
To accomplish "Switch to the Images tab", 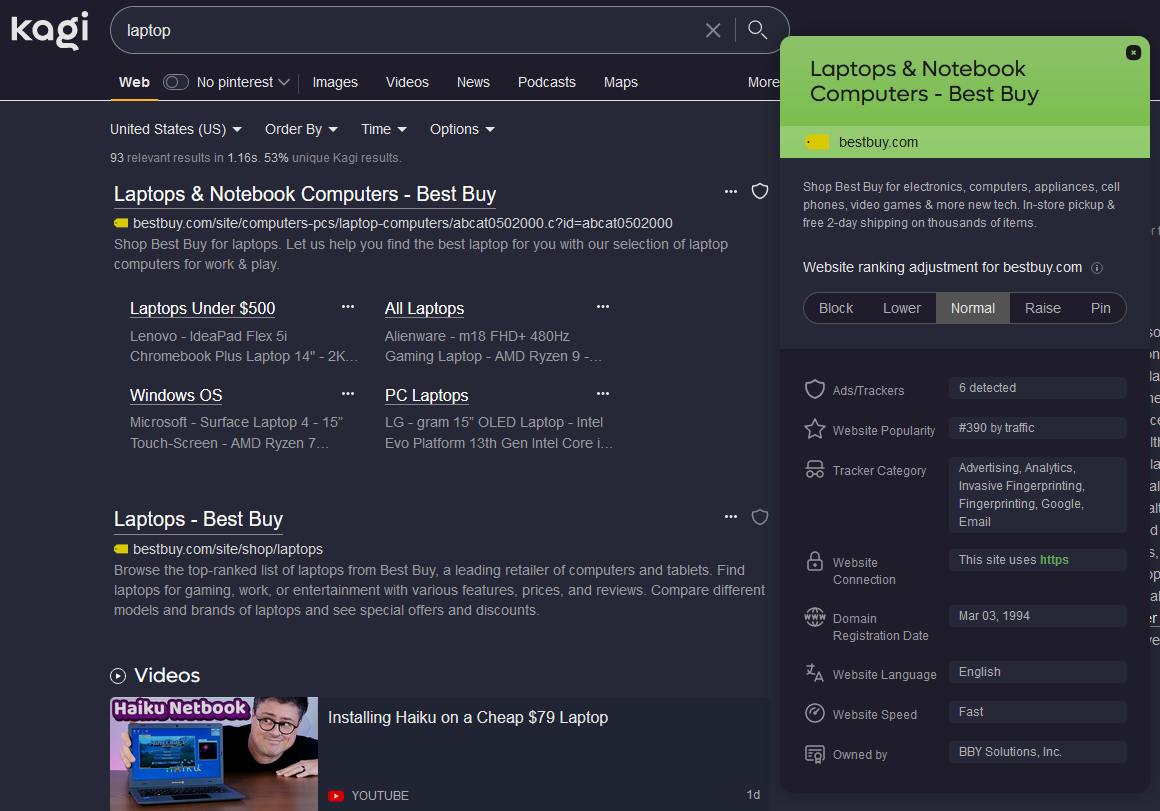I will coord(335,82).
